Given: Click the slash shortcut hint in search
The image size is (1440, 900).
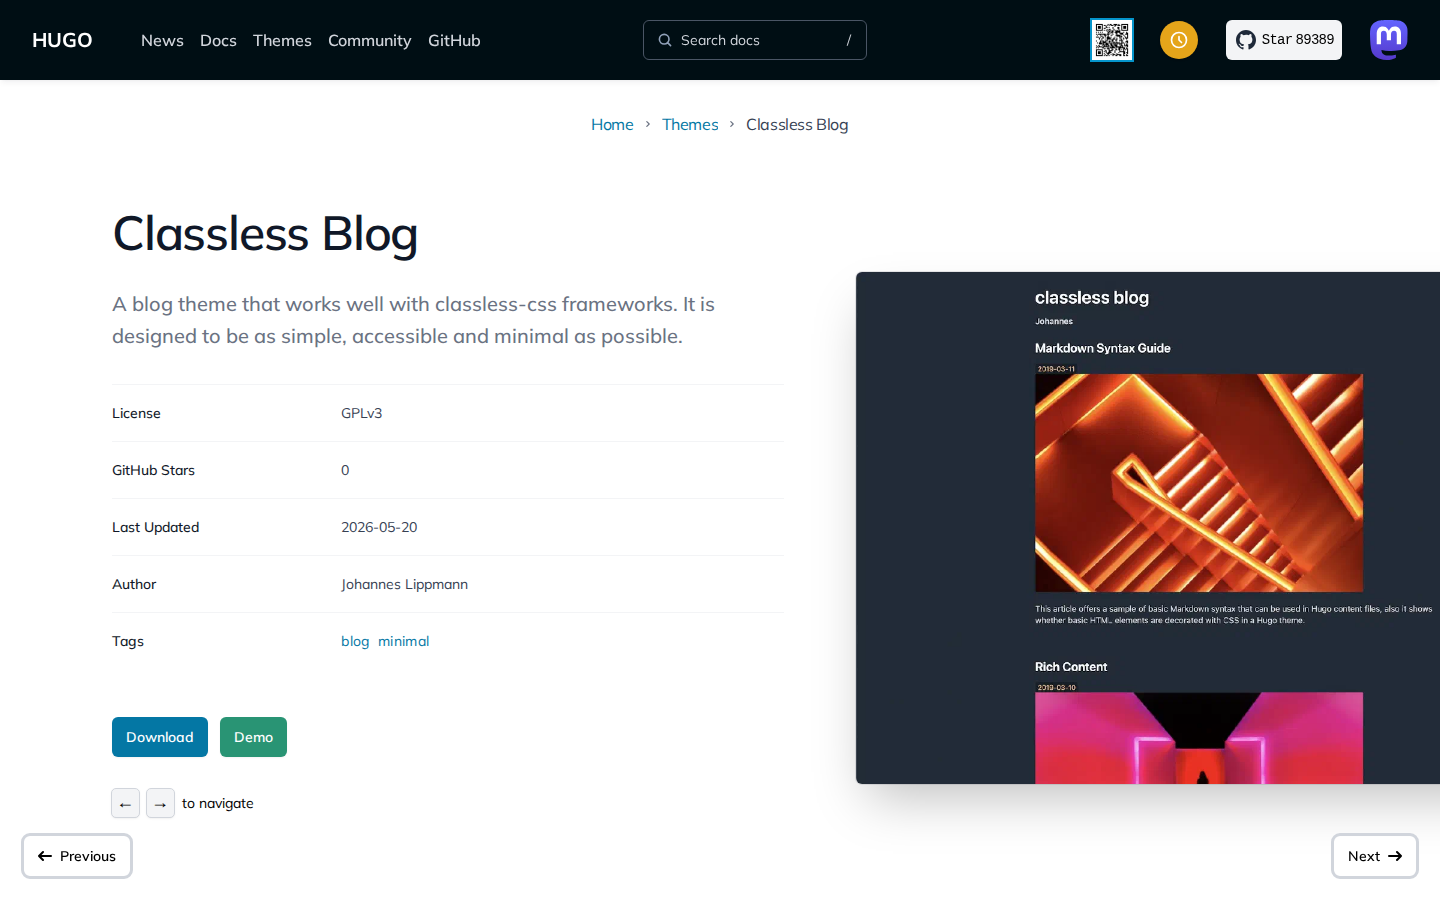Looking at the screenshot, I should pos(849,40).
